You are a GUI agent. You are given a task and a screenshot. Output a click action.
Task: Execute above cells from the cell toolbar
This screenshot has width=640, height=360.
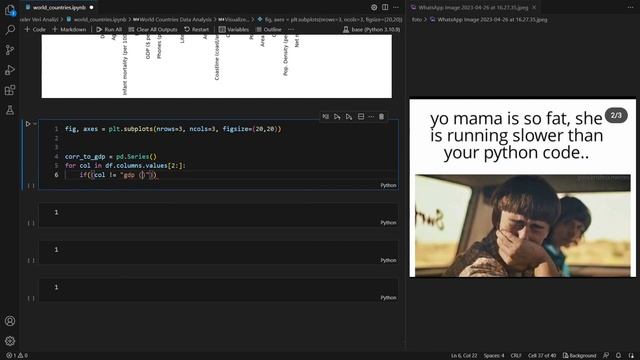pos(337,117)
